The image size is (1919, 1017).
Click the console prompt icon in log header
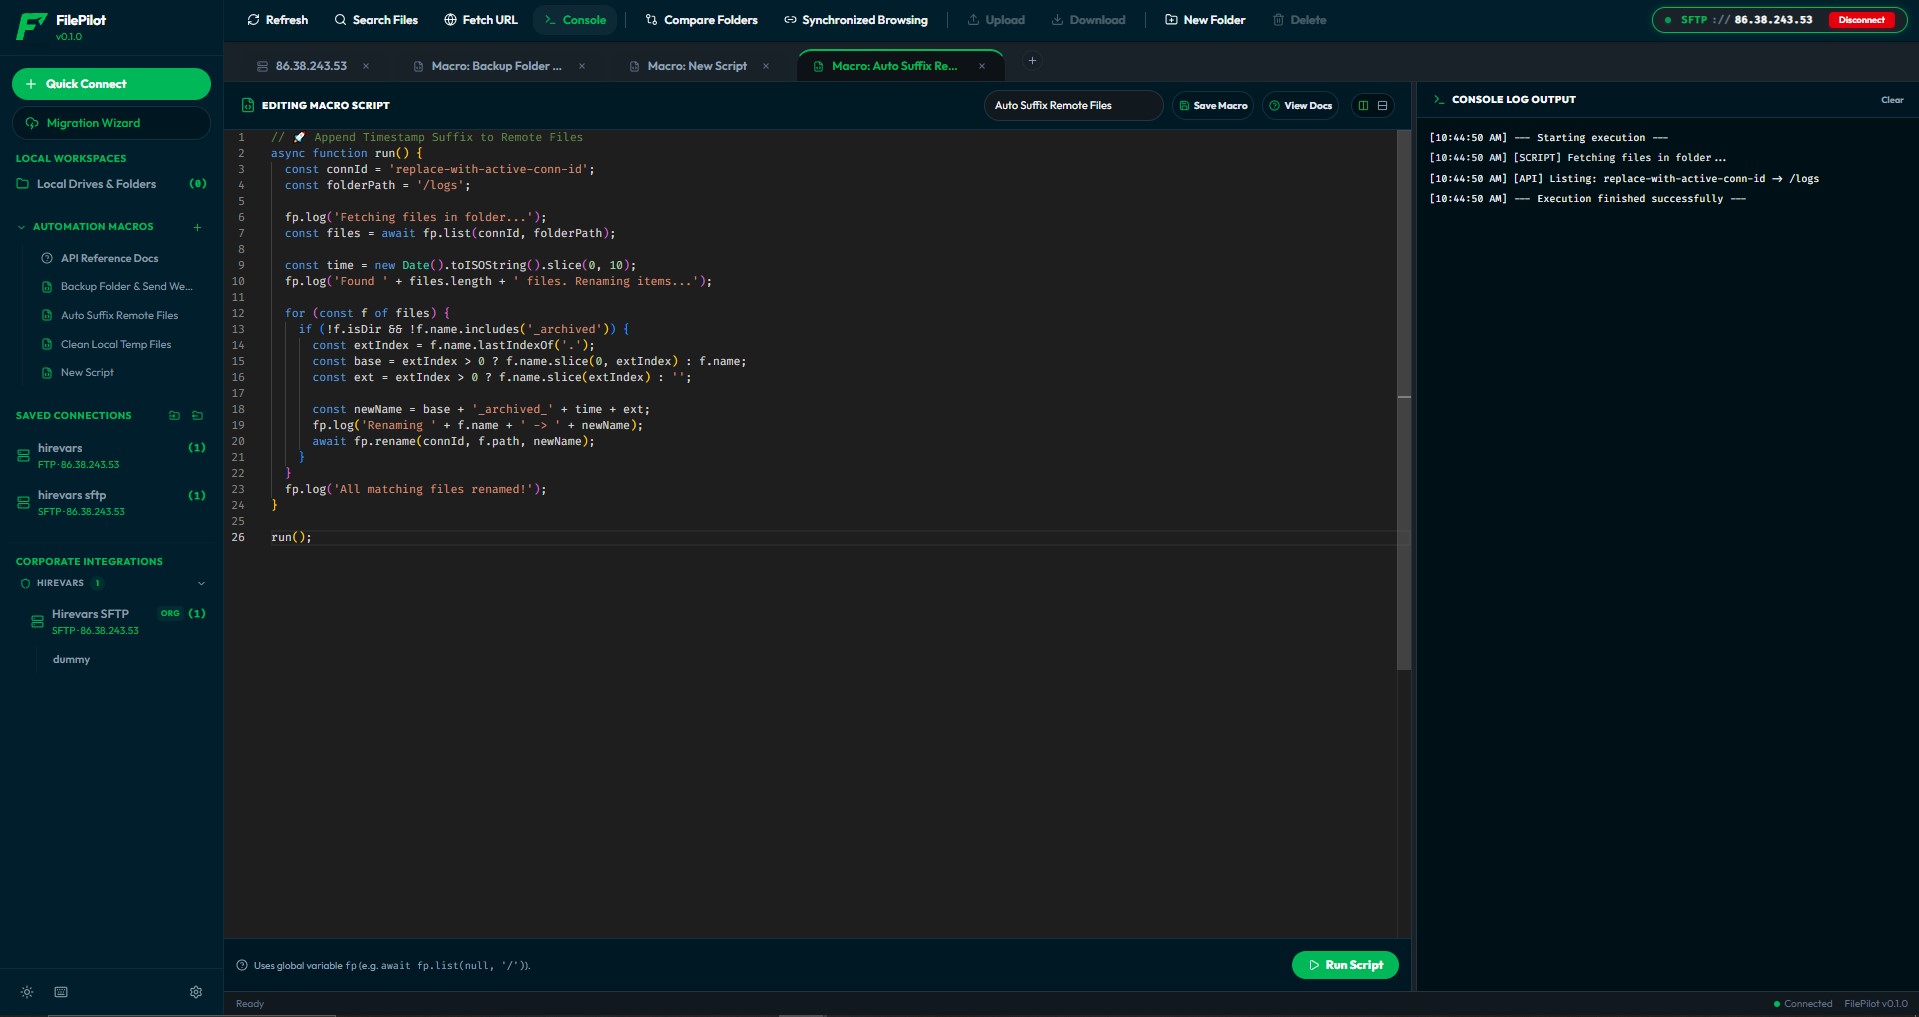pyautogui.click(x=1439, y=100)
